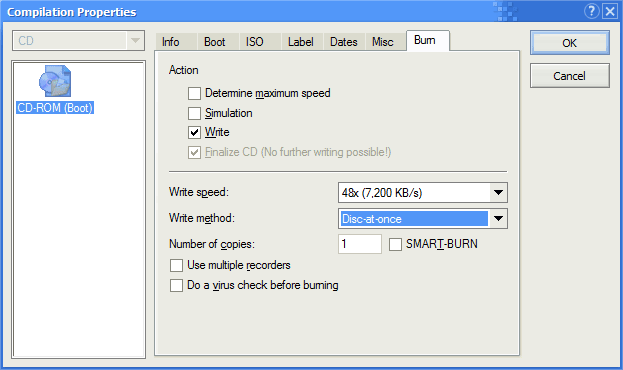Select the CD-ROM (Boot) compilation icon
Image resolution: width=623 pixels, height=370 pixels.
tap(55, 81)
